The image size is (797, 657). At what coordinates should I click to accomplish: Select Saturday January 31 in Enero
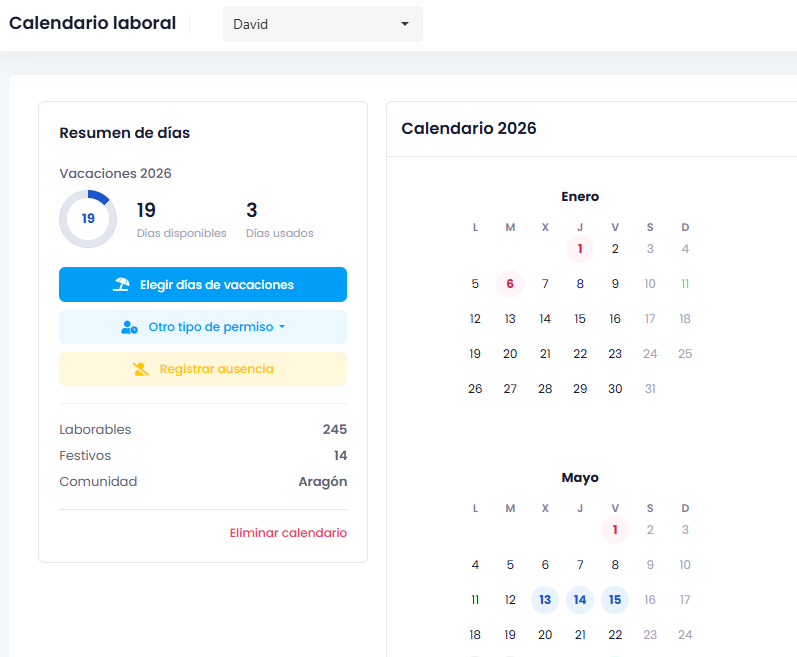pyautogui.click(x=650, y=389)
